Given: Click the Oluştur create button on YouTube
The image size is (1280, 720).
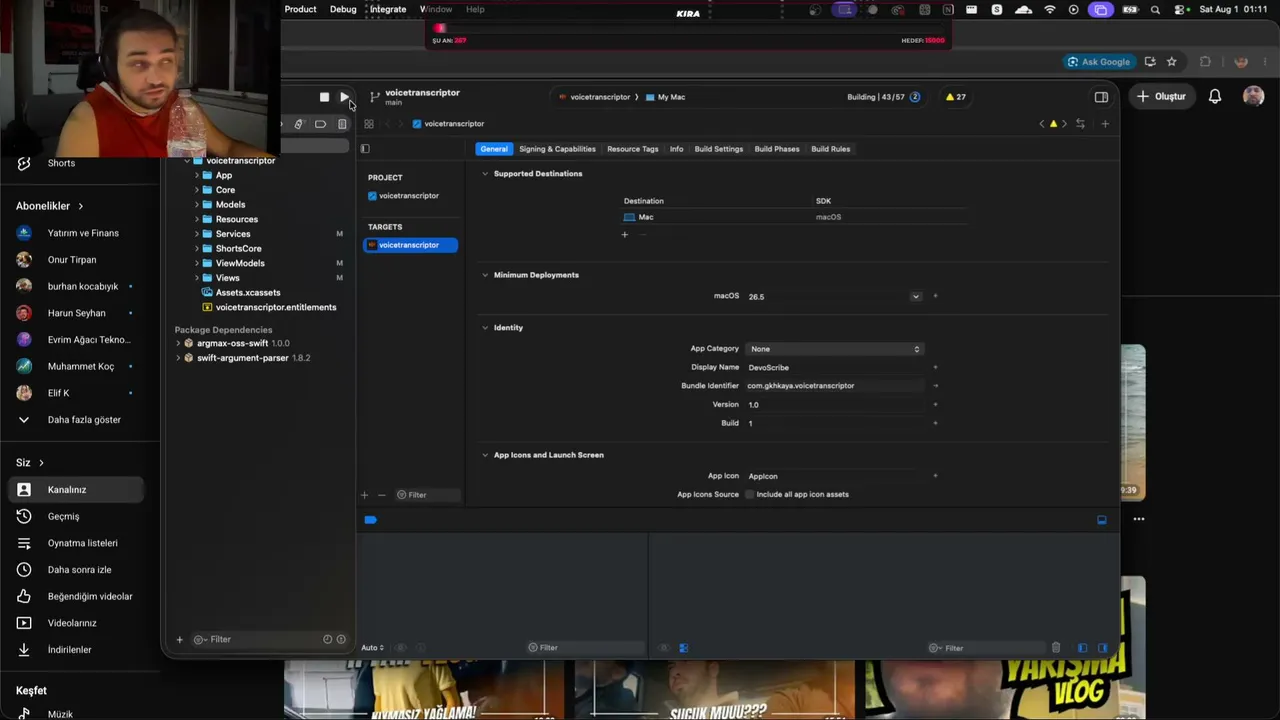Looking at the screenshot, I should (x=1161, y=97).
